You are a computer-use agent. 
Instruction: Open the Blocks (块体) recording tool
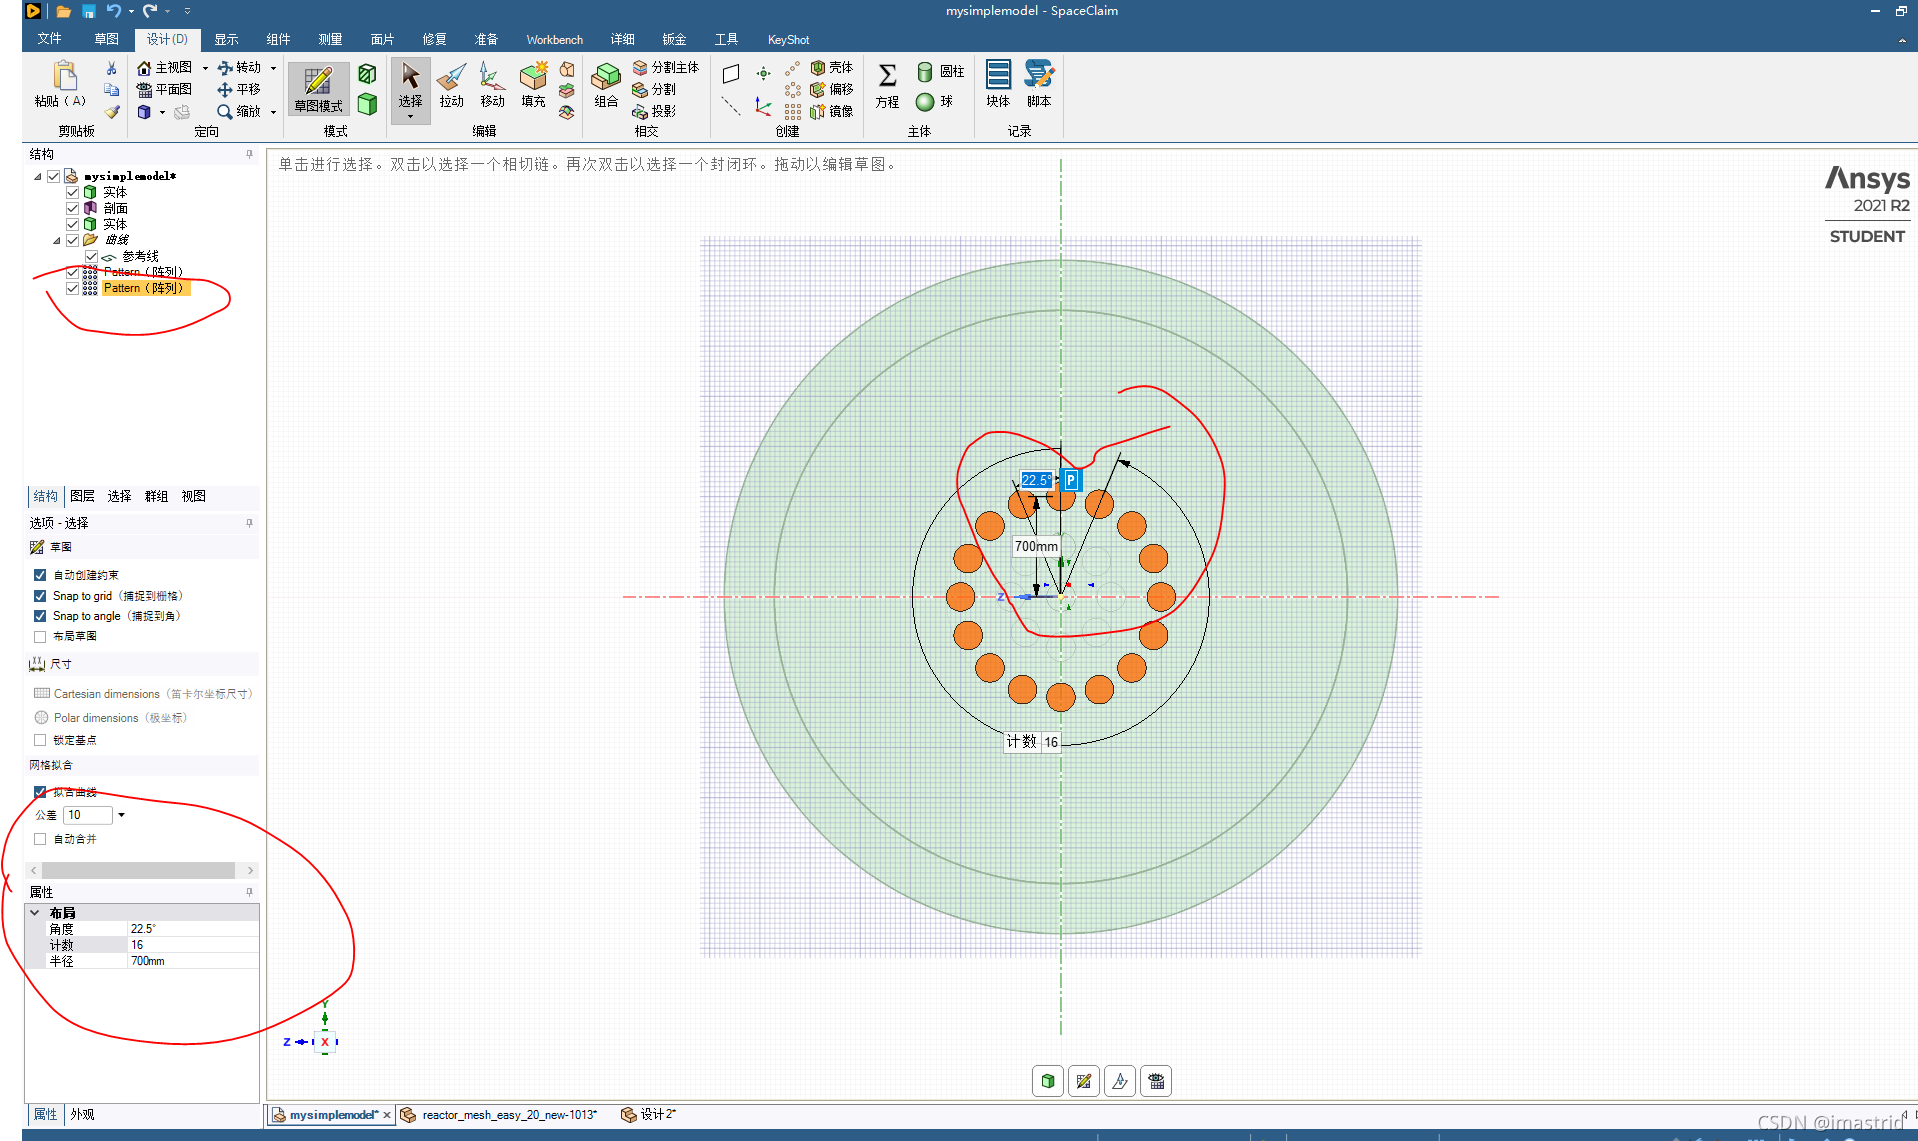coord(998,85)
